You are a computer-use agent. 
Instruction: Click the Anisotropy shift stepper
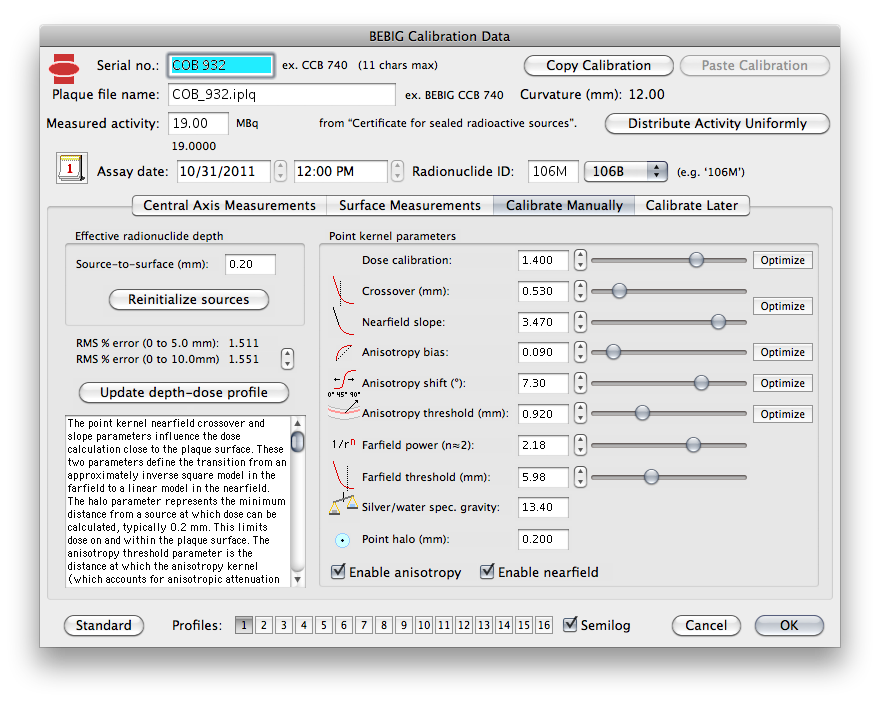(x=580, y=383)
